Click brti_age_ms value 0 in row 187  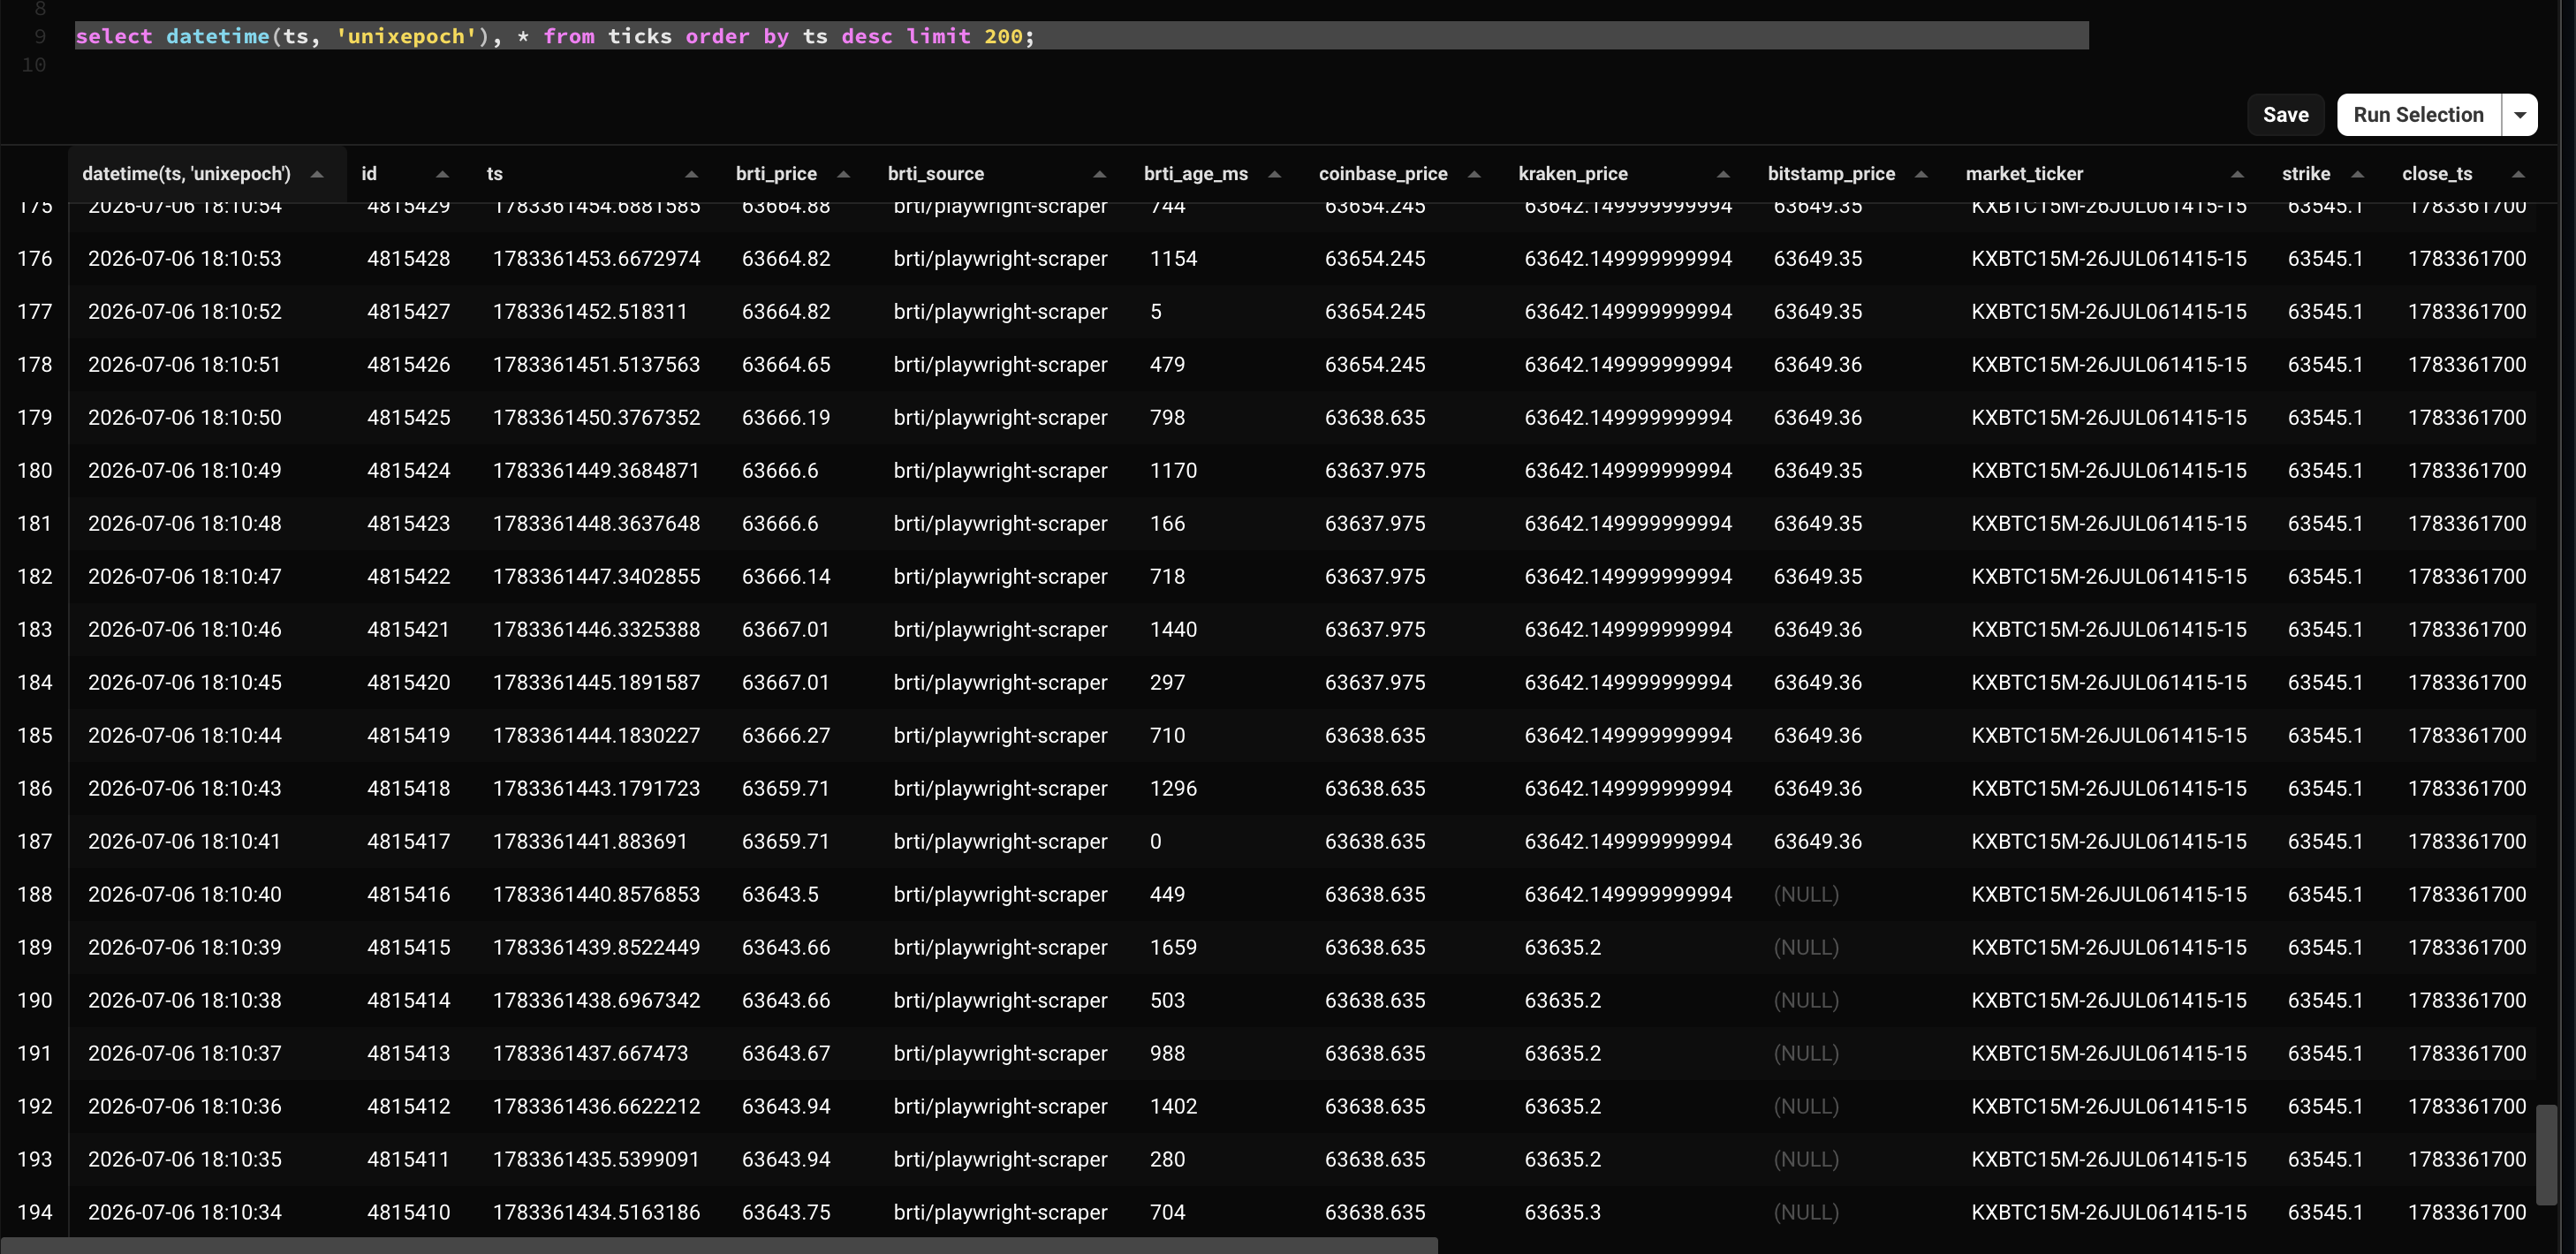[1156, 842]
